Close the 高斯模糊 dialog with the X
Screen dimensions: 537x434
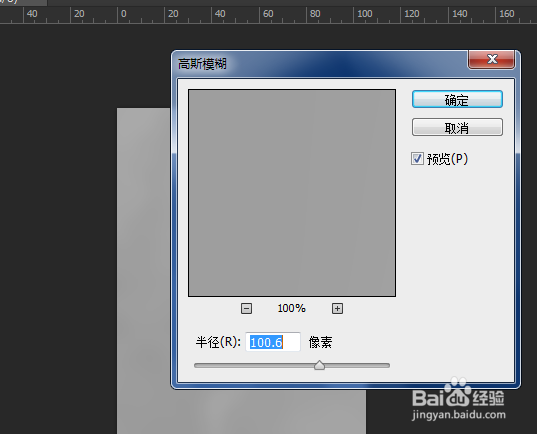tap(492, 60)
